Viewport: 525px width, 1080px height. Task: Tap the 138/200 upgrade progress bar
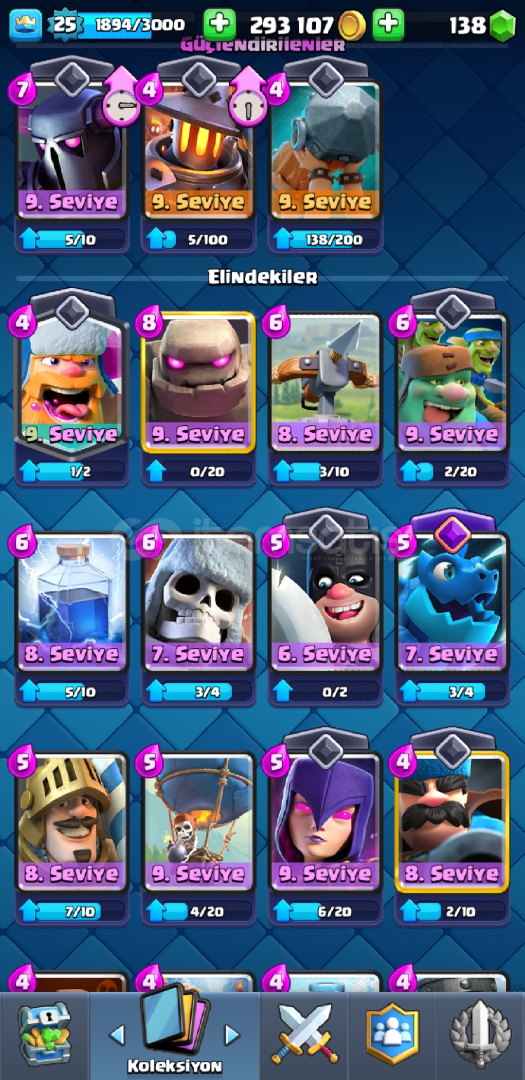tap(326, 239)
